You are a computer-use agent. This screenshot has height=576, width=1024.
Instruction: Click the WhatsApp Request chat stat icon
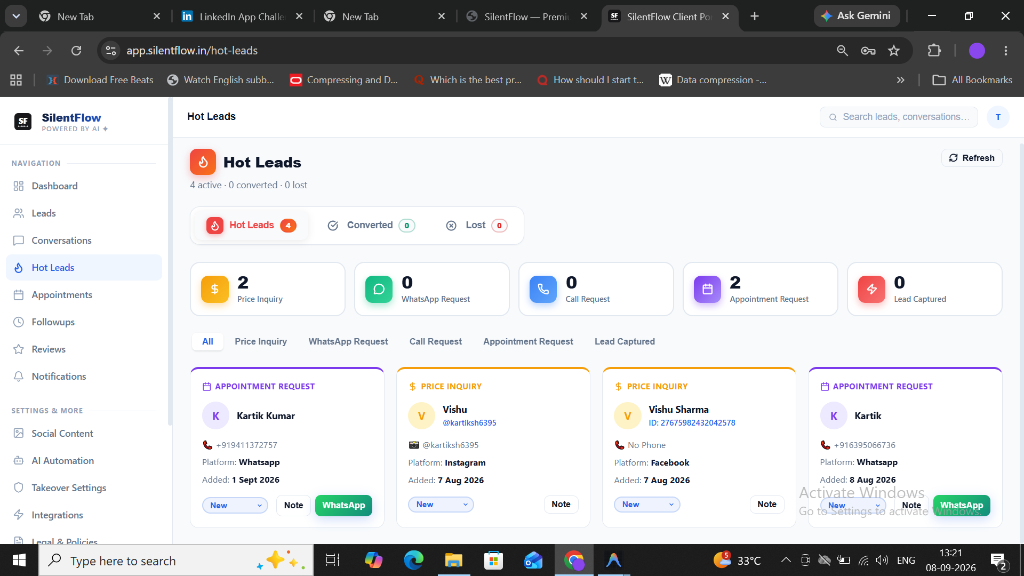tap(379, 289)
